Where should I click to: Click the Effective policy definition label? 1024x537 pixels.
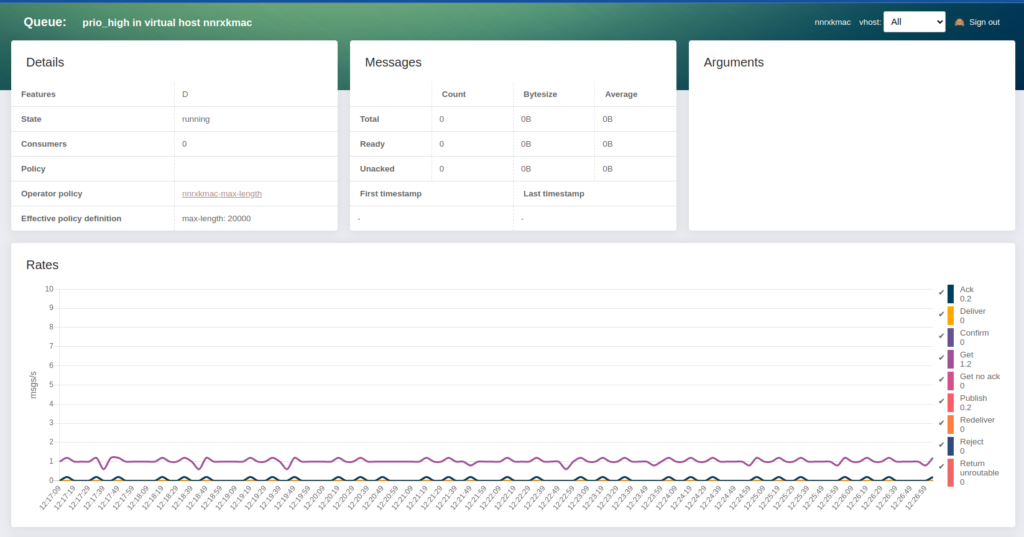pos(71,218)
